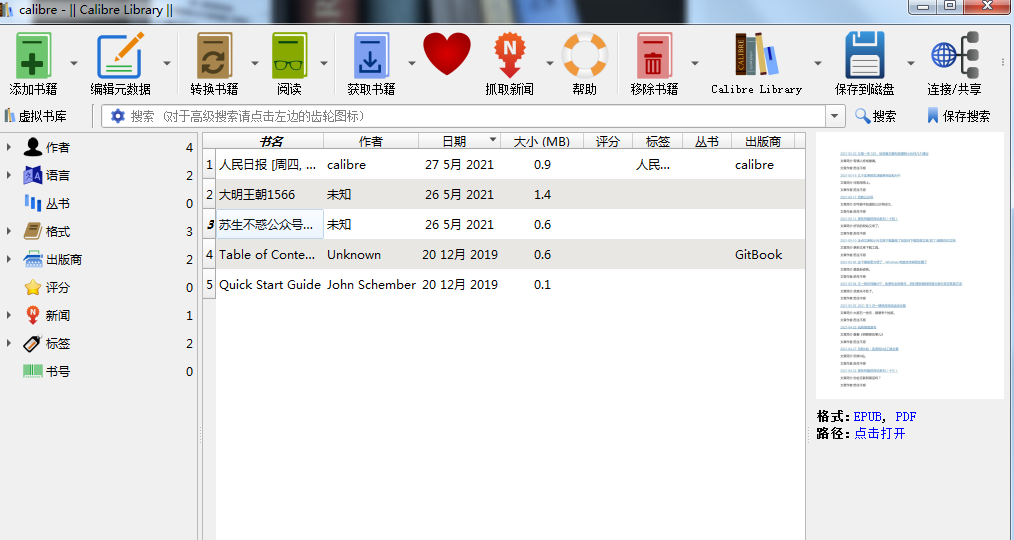
Task: Select book row 大明王朝1566
Action: pos(504,195)
